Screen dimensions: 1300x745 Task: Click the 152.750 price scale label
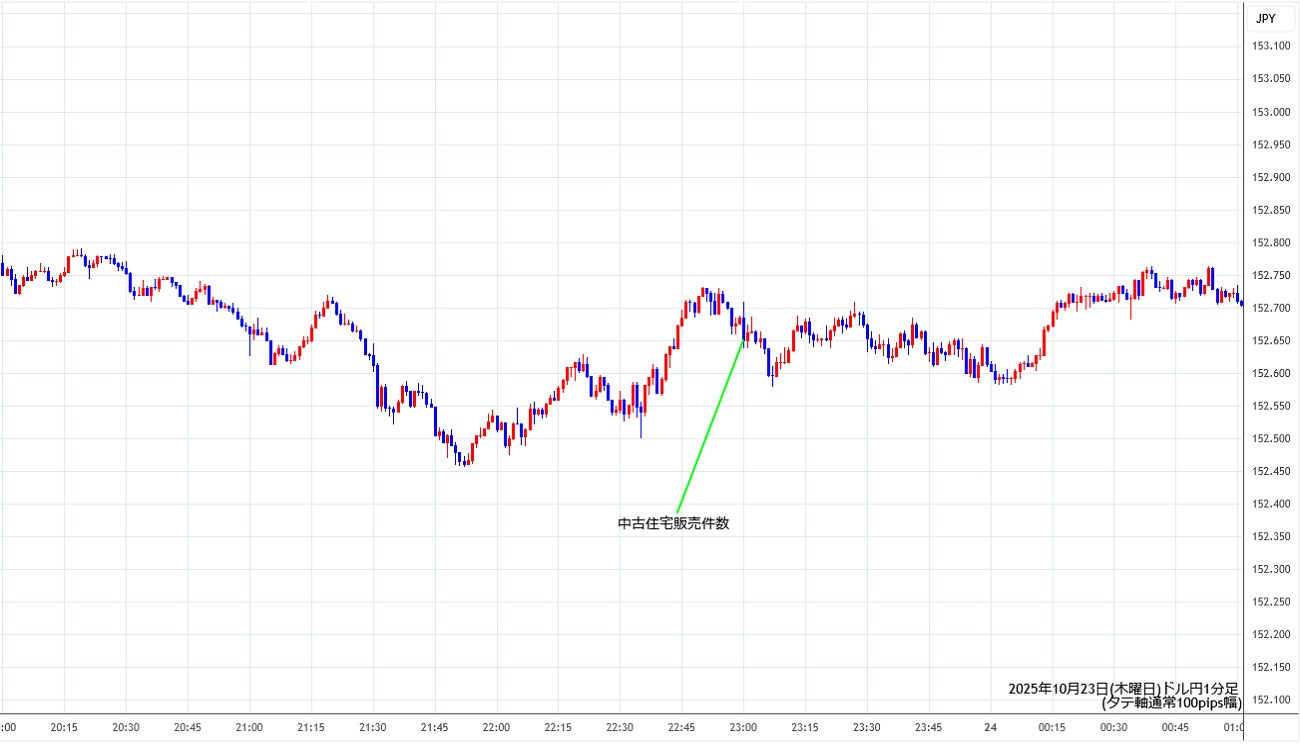point(1270,276)
